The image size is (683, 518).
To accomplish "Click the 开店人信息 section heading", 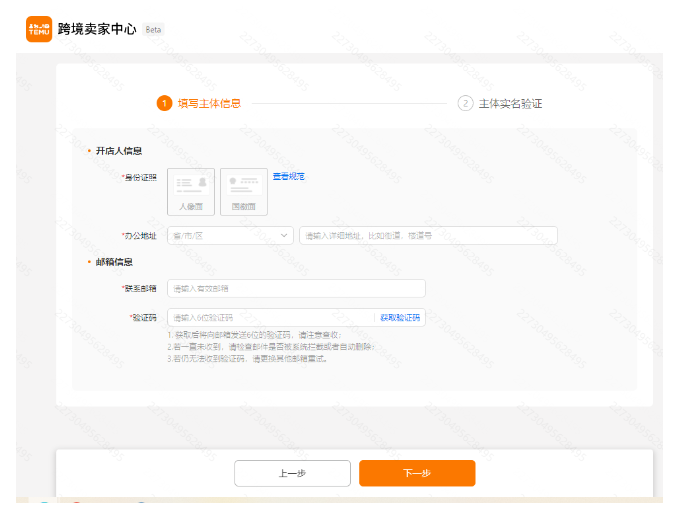I will click(x=118, y=151).
